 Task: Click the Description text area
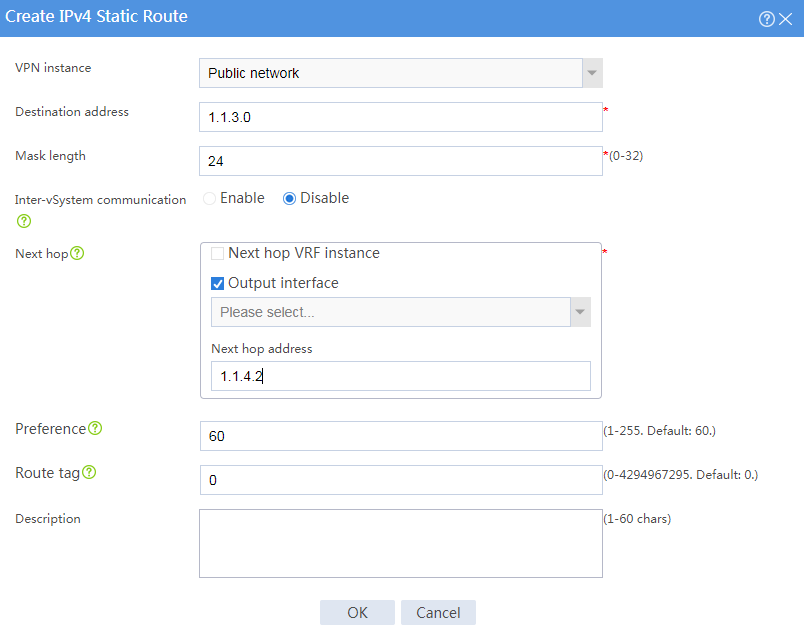point(400,545)
